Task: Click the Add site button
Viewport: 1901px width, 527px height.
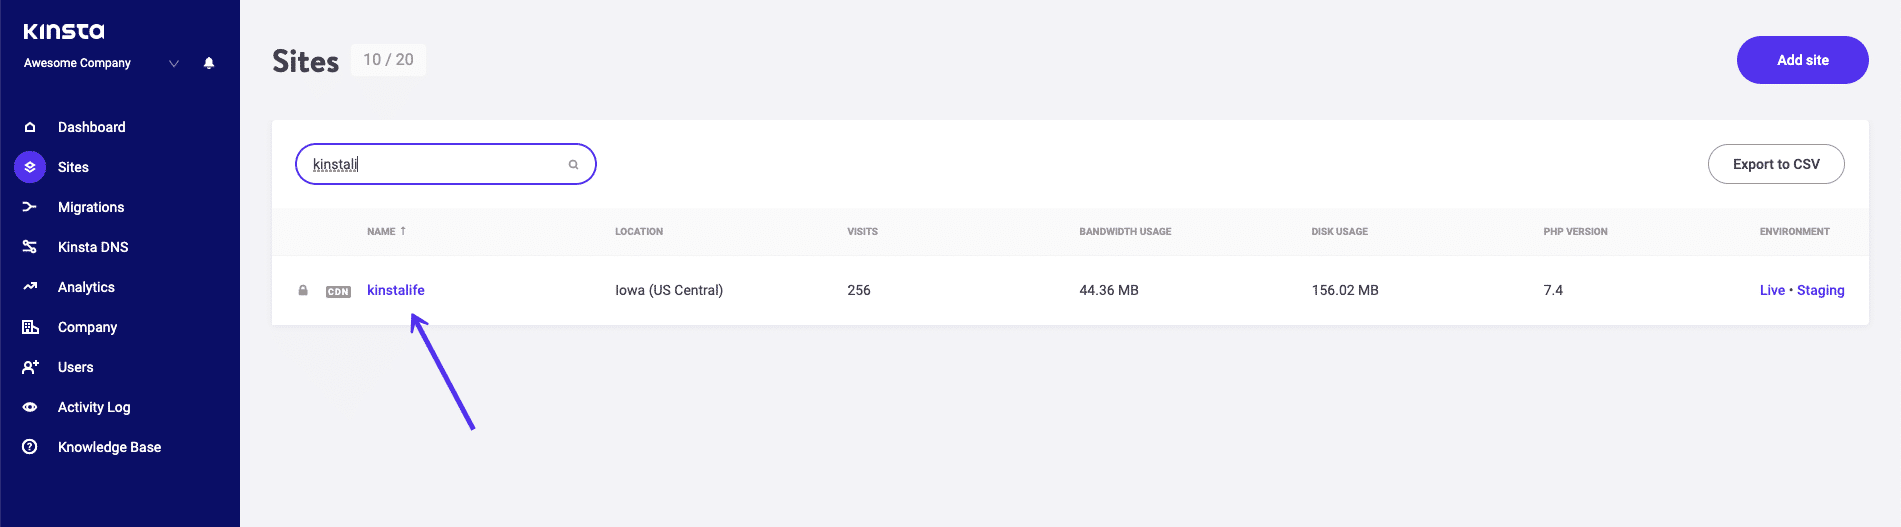Action: pyautogui.click(x=1802, y=60)
